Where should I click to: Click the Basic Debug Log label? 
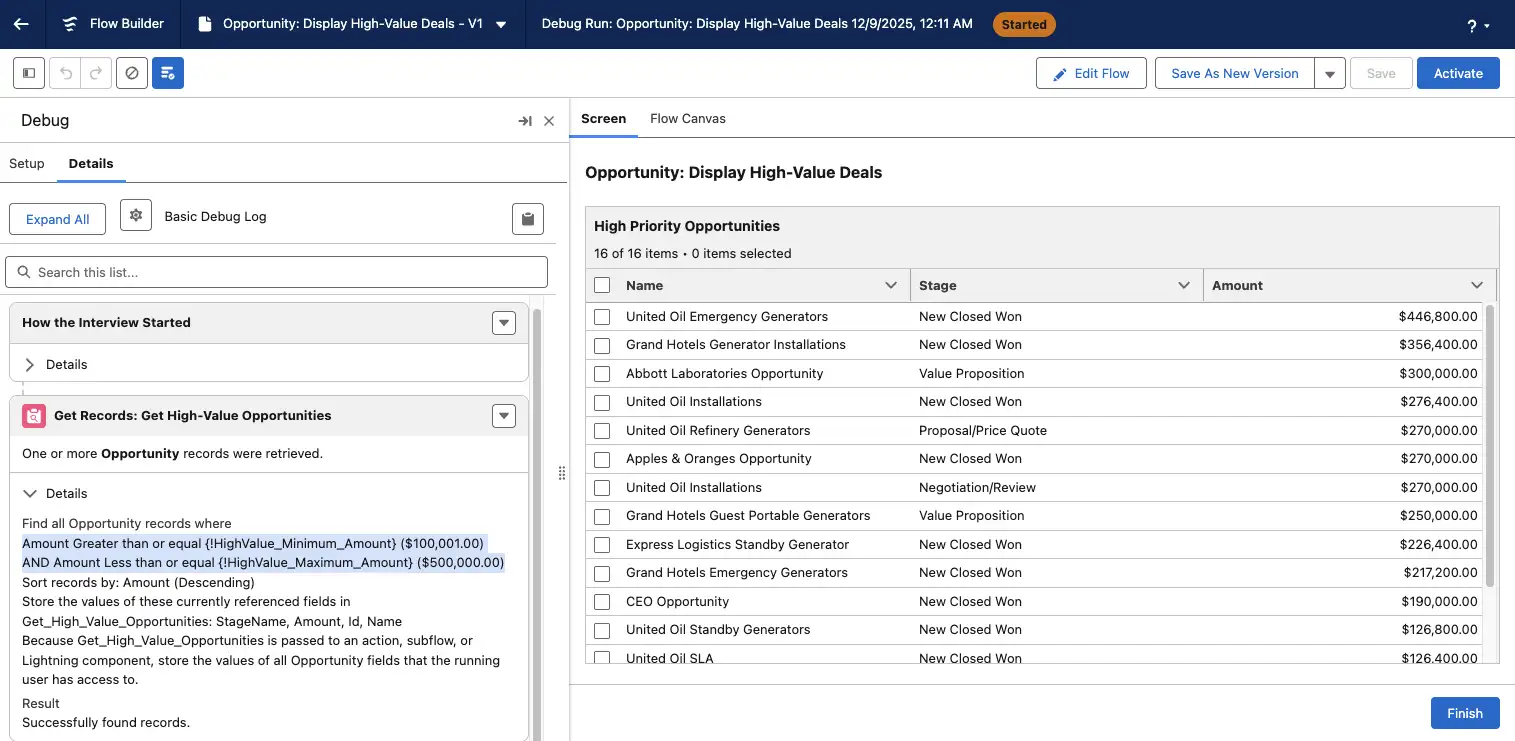pyautogui.click(x=215, y=216)
